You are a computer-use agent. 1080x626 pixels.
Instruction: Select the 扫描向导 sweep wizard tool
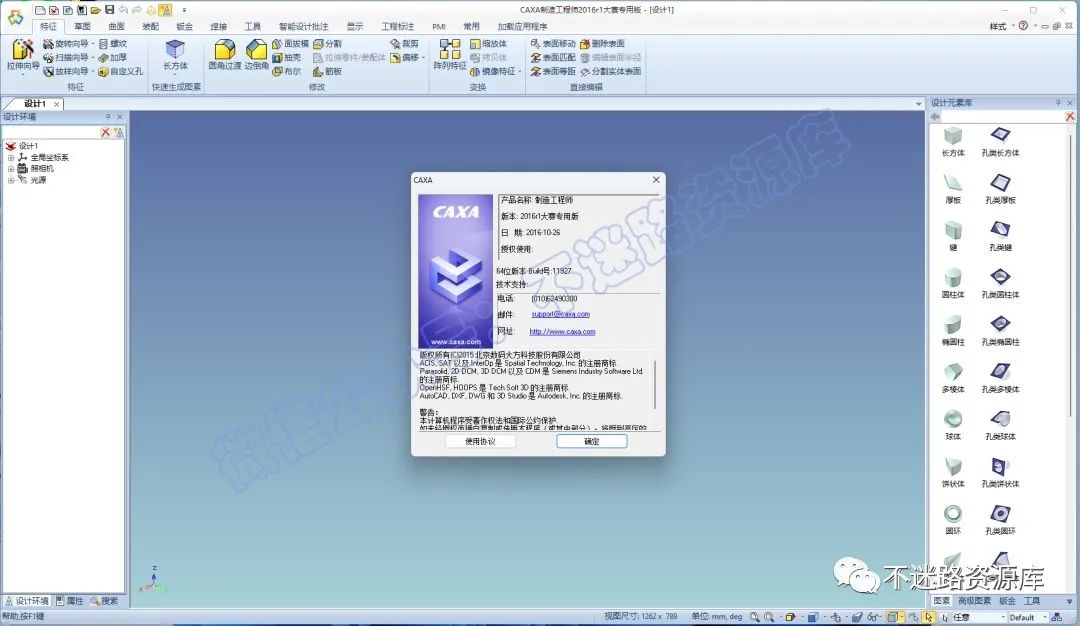tap(66, 57)
